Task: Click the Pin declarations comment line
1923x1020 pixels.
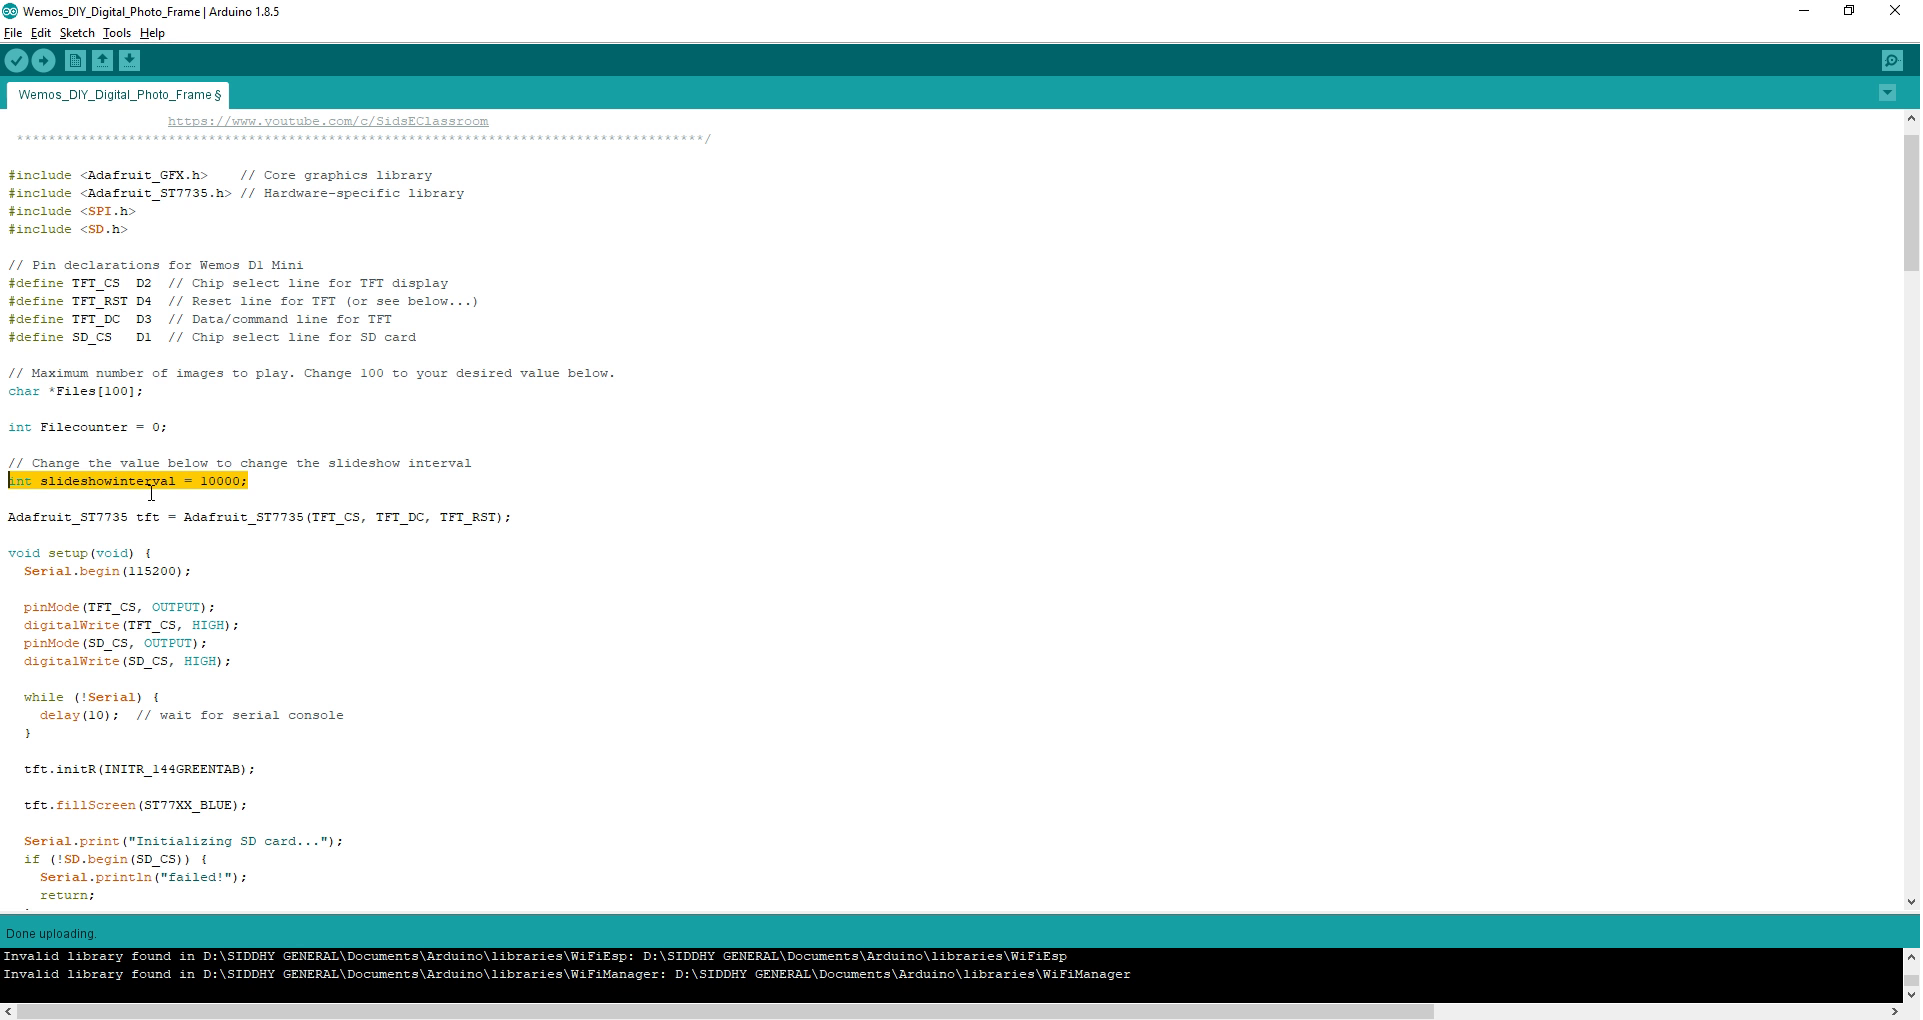Action: [156, 265]
